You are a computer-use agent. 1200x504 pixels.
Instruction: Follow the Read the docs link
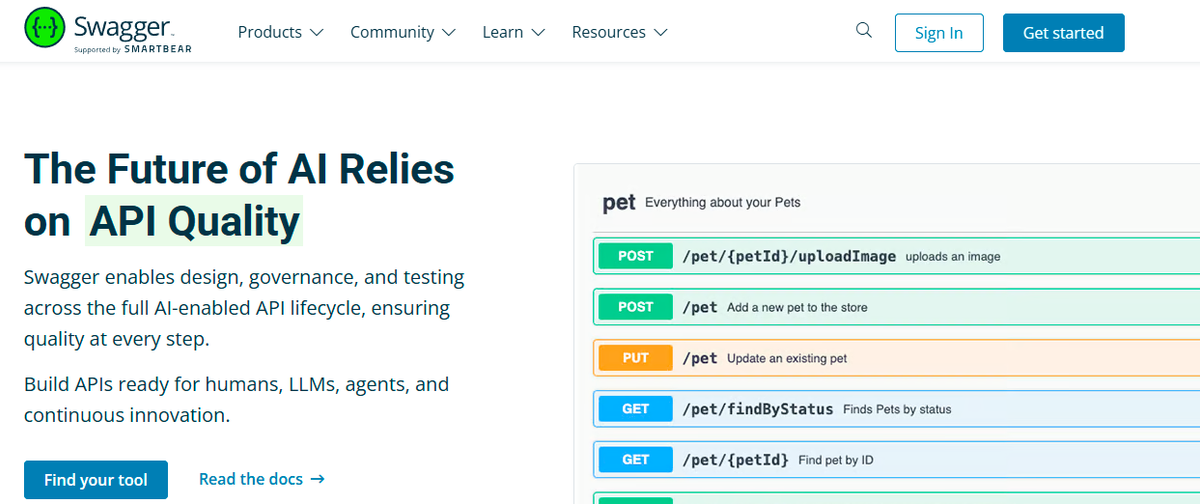click(x=262, y=479)
